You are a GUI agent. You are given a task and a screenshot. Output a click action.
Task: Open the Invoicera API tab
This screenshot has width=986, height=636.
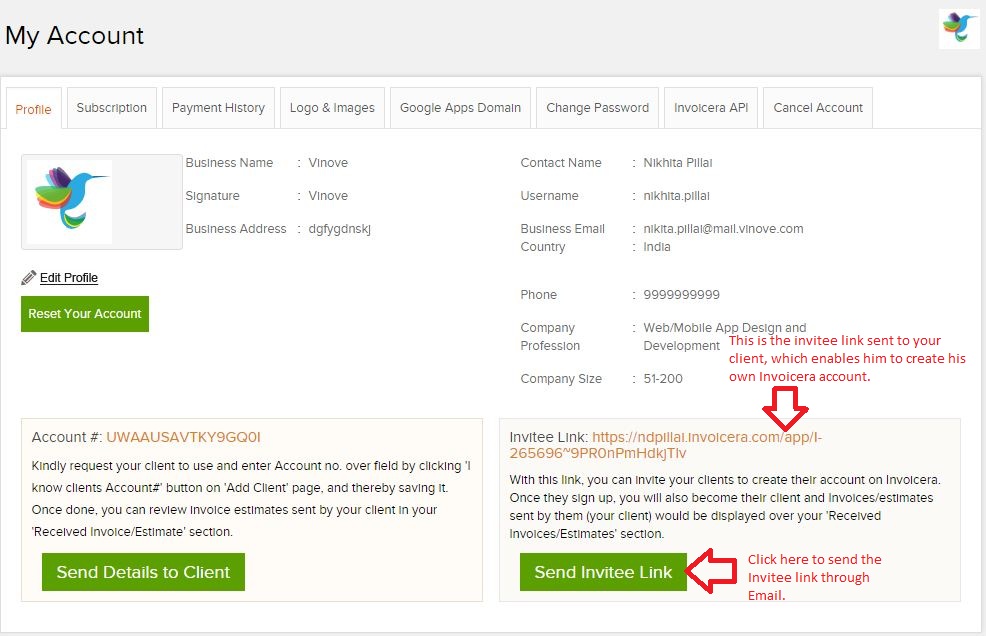pyautogui.click(x=711, y=108)
